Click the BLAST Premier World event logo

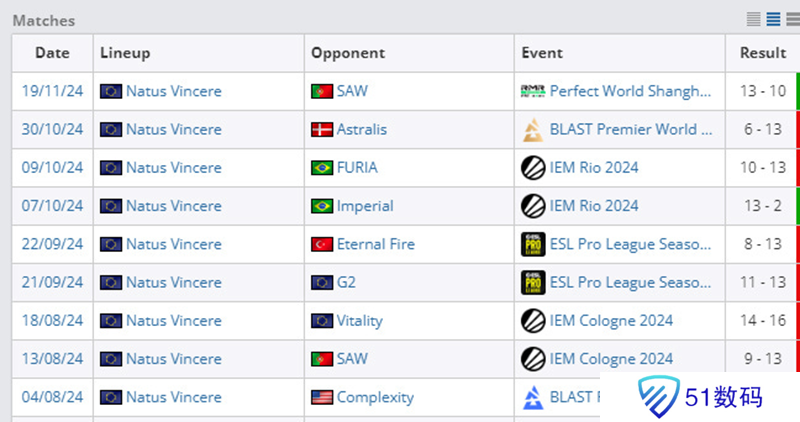(x=533, y=129)
